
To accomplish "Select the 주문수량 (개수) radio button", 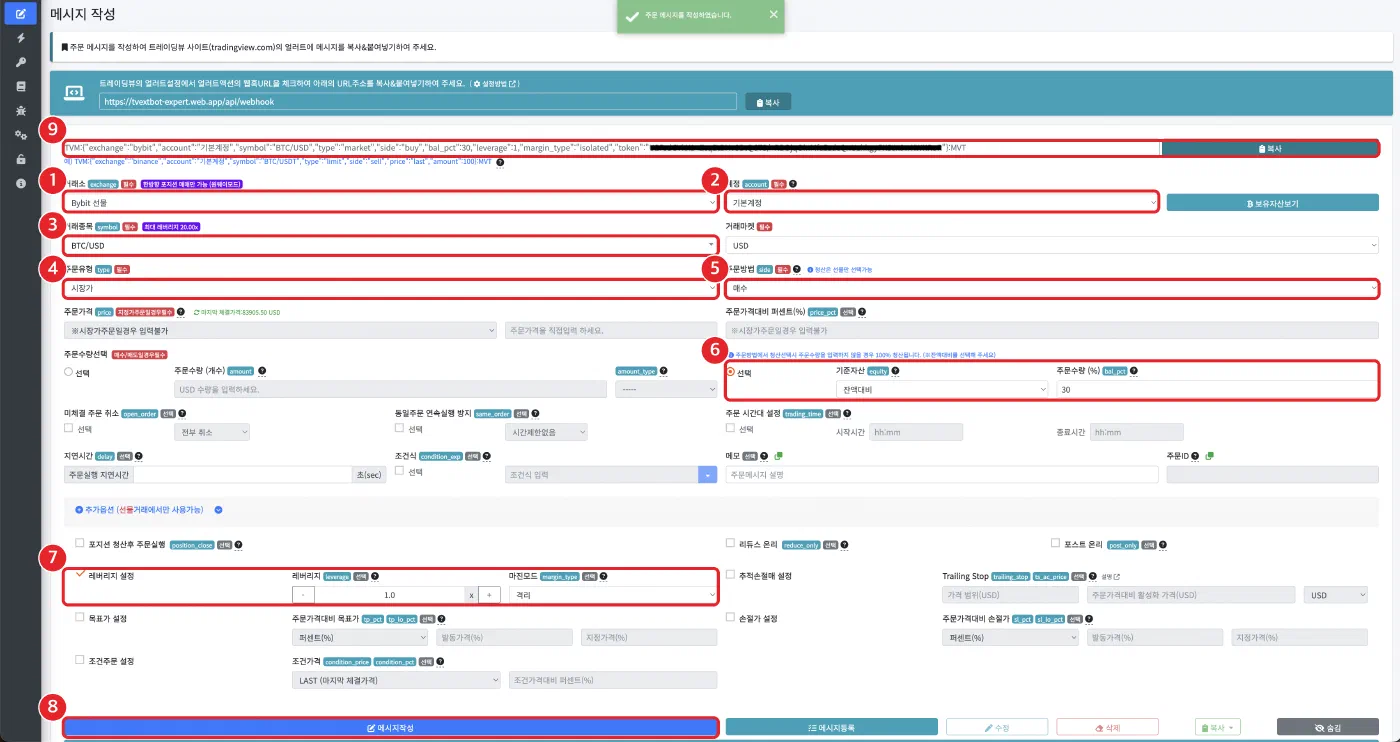I will [x=68, y=372].
